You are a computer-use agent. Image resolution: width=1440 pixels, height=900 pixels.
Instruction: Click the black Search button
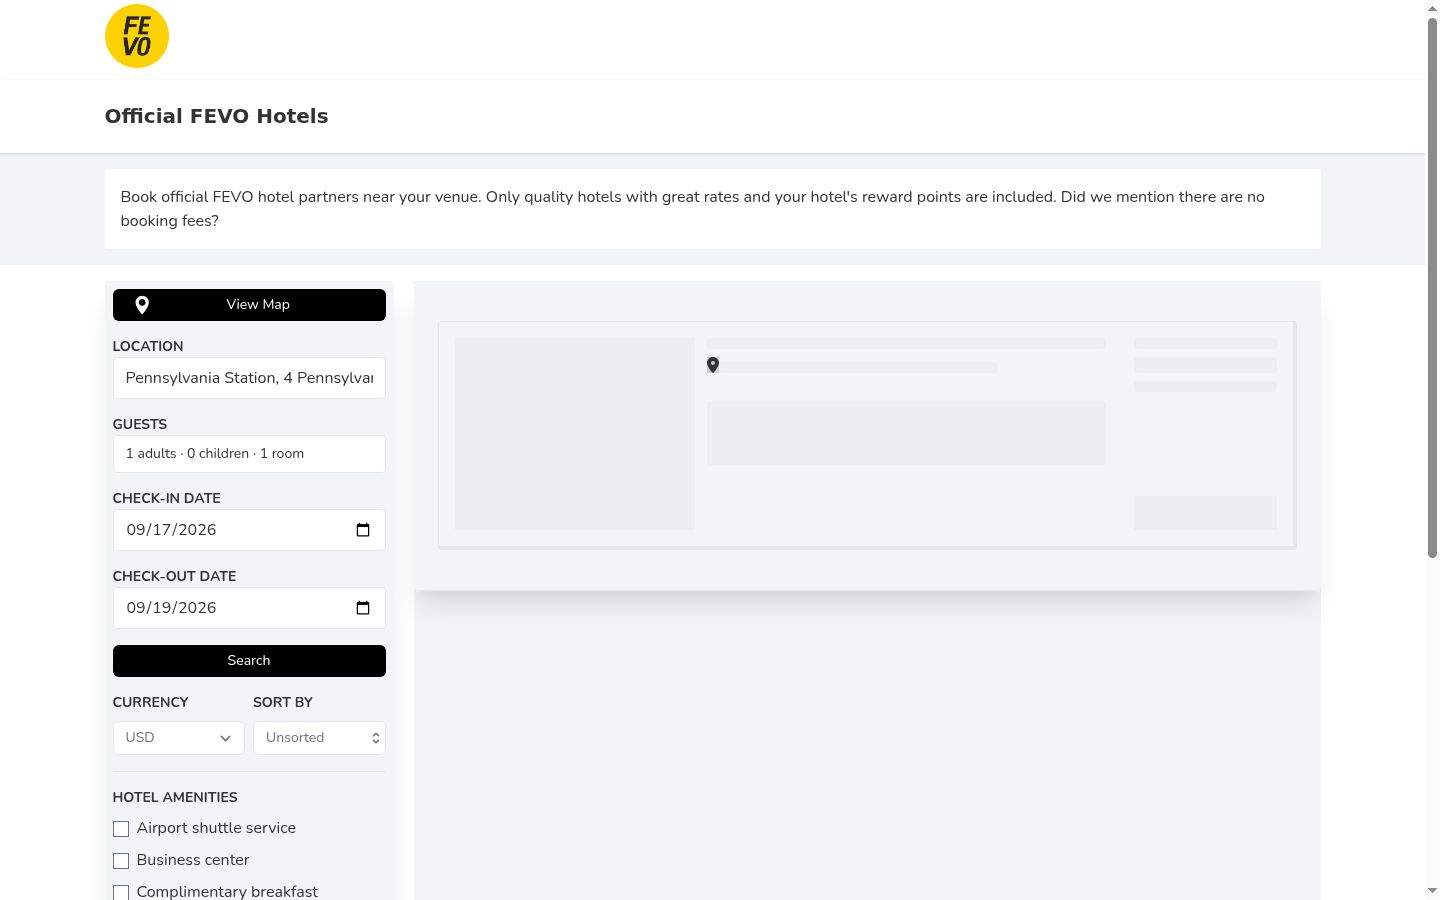pyautogui.click(x=249, y=661)
